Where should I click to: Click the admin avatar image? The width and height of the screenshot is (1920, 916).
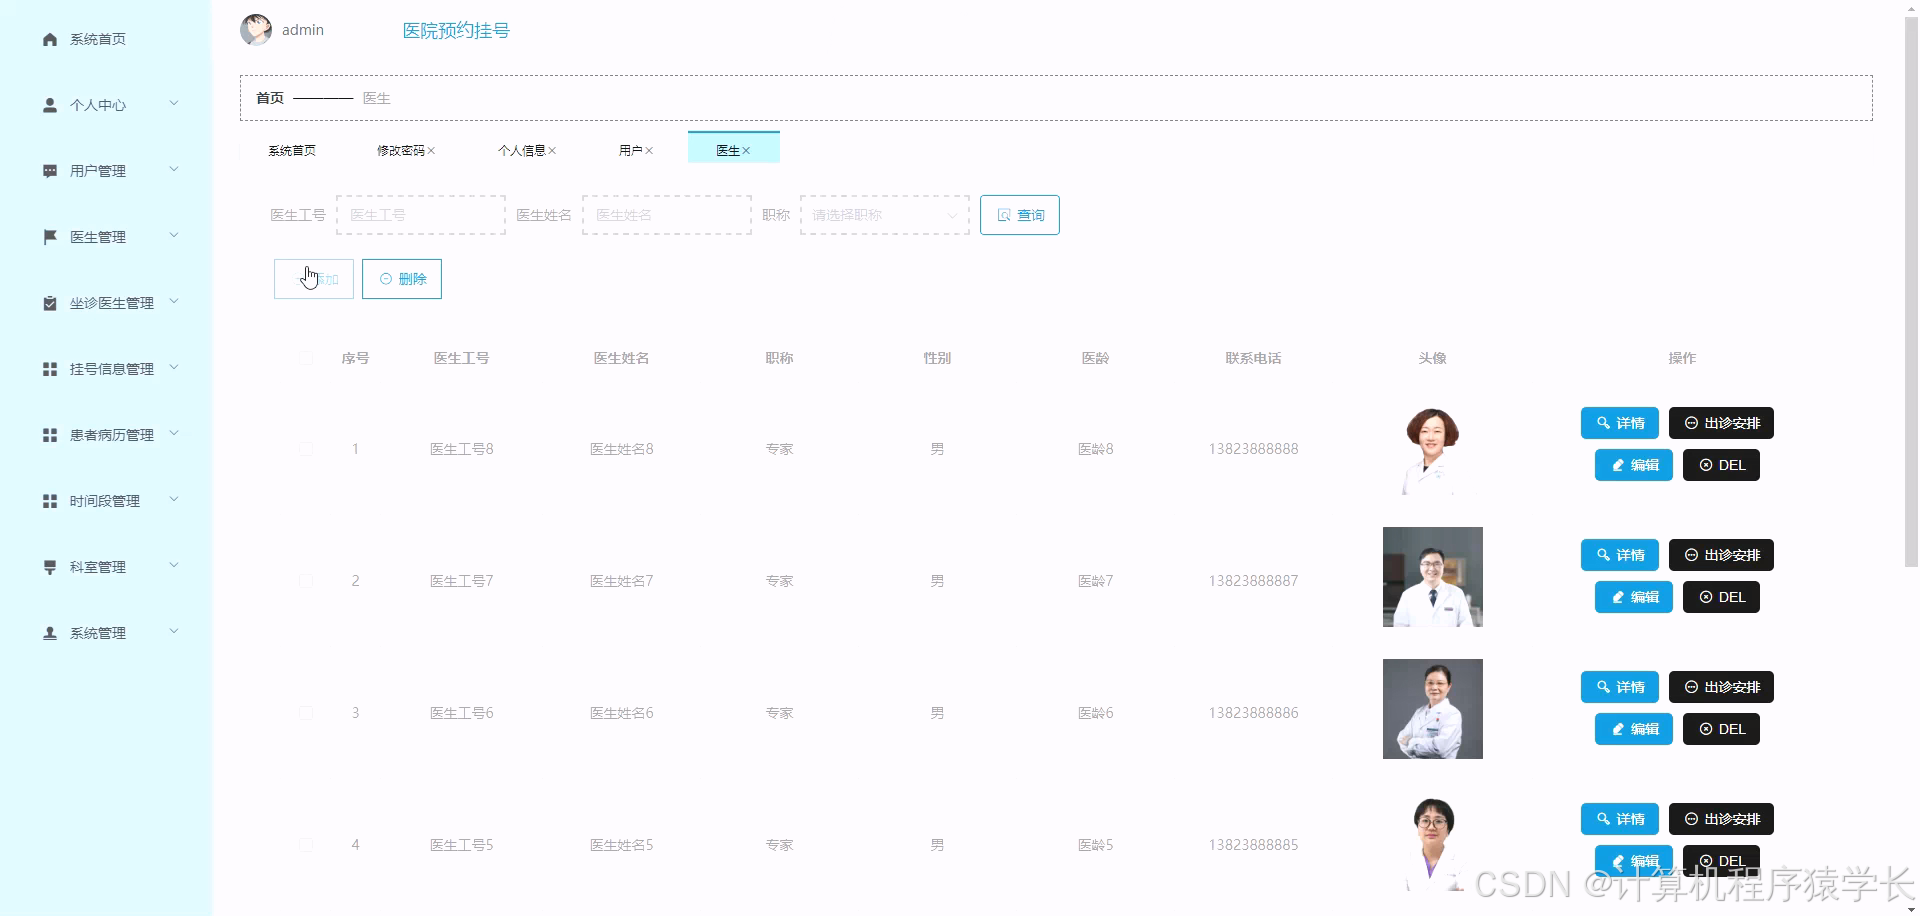256,30
